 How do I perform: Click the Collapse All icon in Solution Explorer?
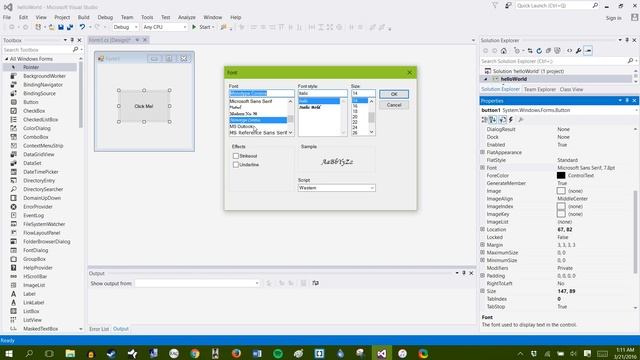click(548, 51)
